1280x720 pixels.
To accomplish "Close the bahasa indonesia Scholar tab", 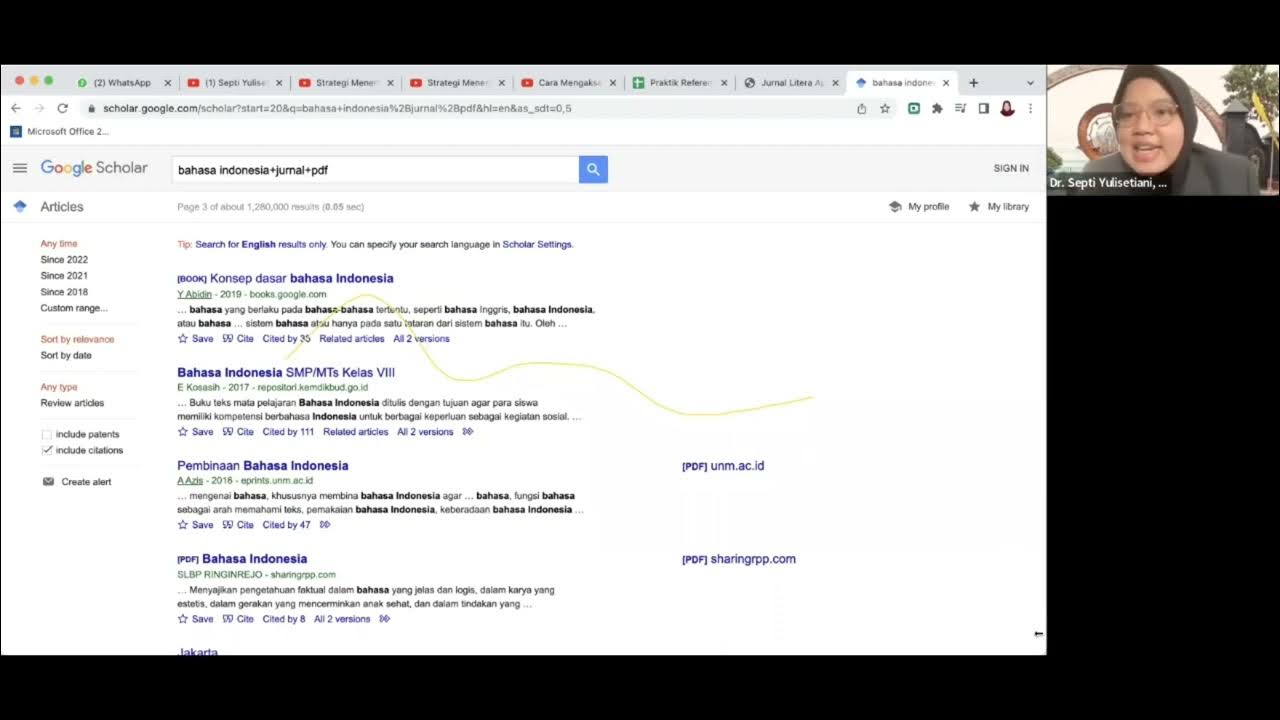I will coord(946,83).
